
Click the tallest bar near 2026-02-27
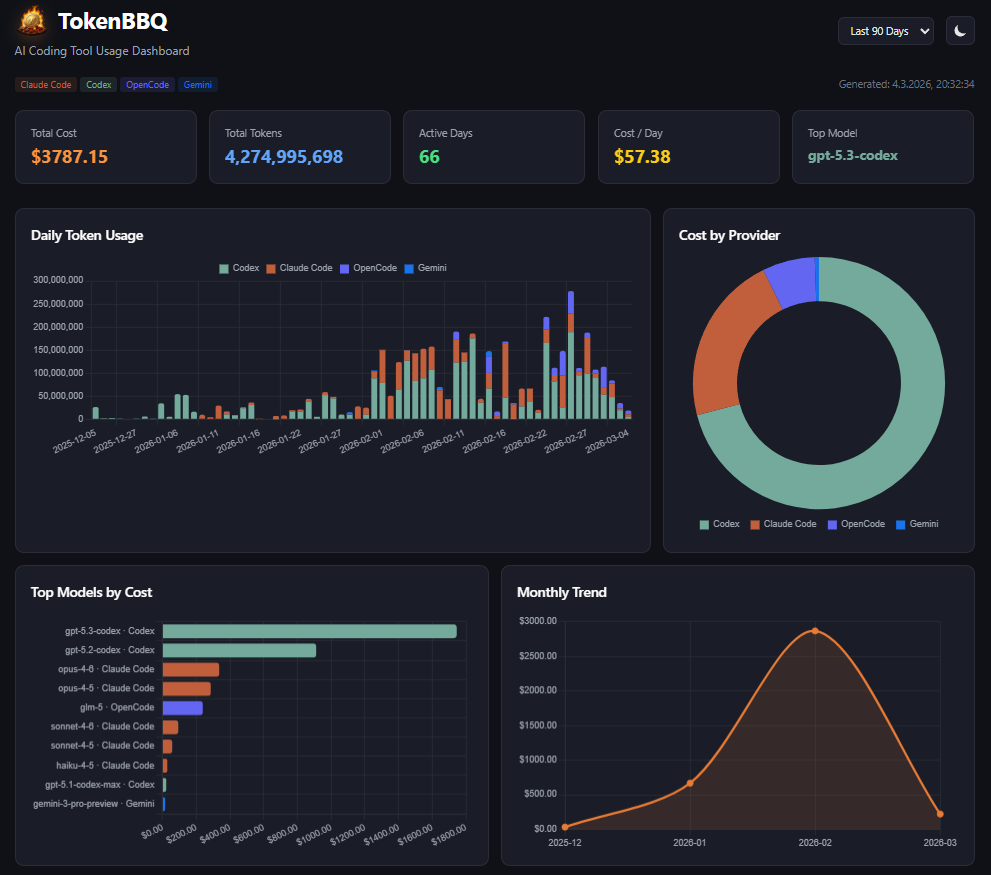click(x=571, y=350)
